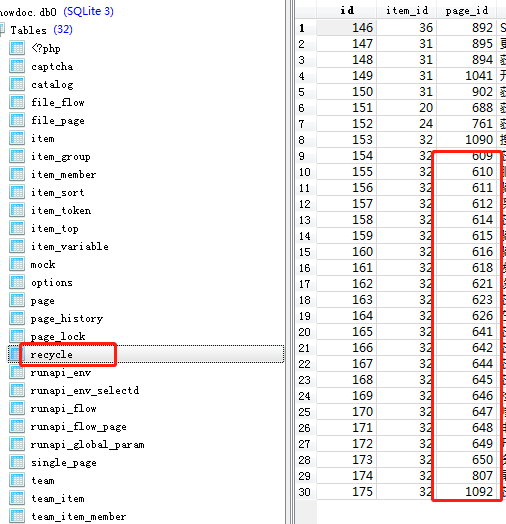Click page_id cell 688
The height and width of the screenshot is (524, 506).
467,108
